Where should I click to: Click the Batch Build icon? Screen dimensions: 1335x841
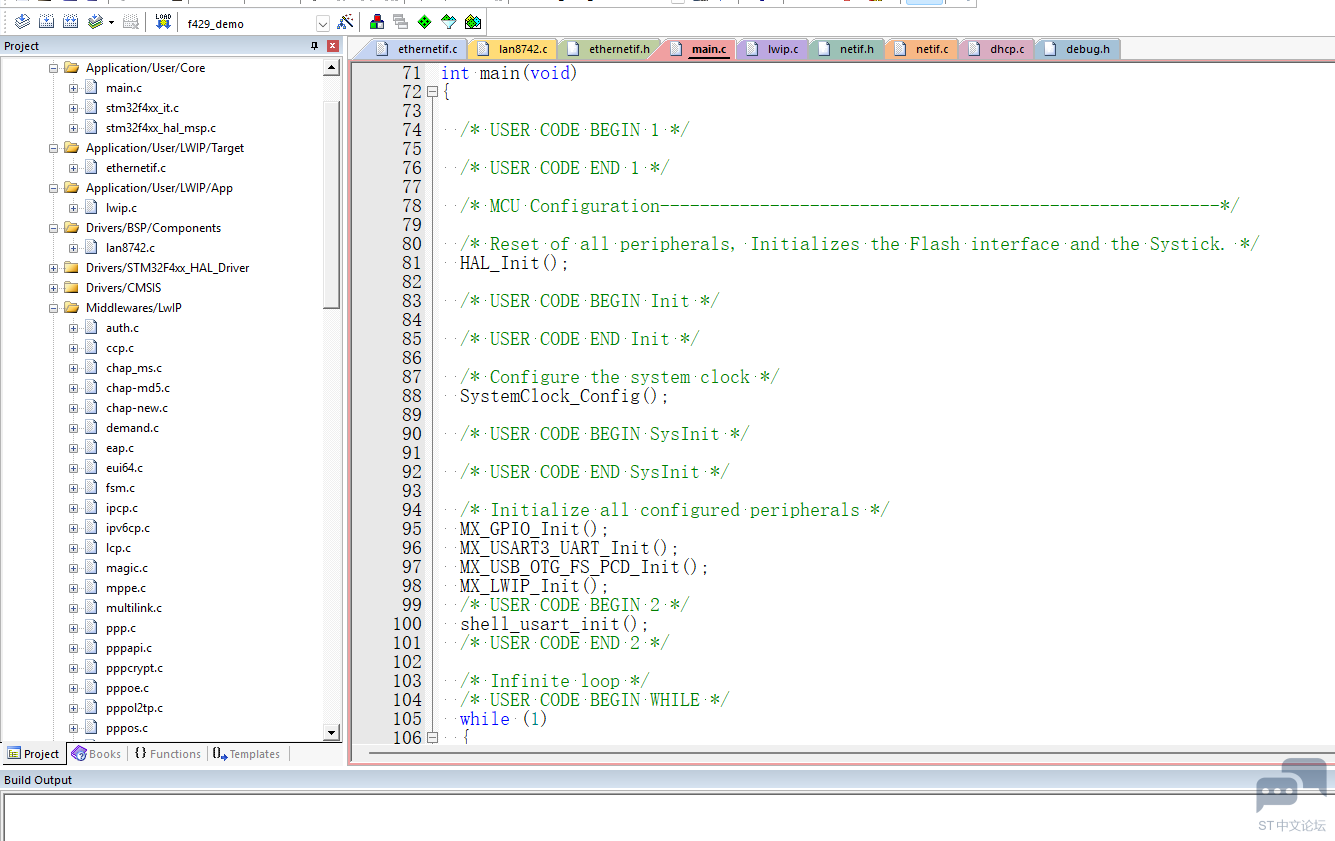(x=94, y=21)
